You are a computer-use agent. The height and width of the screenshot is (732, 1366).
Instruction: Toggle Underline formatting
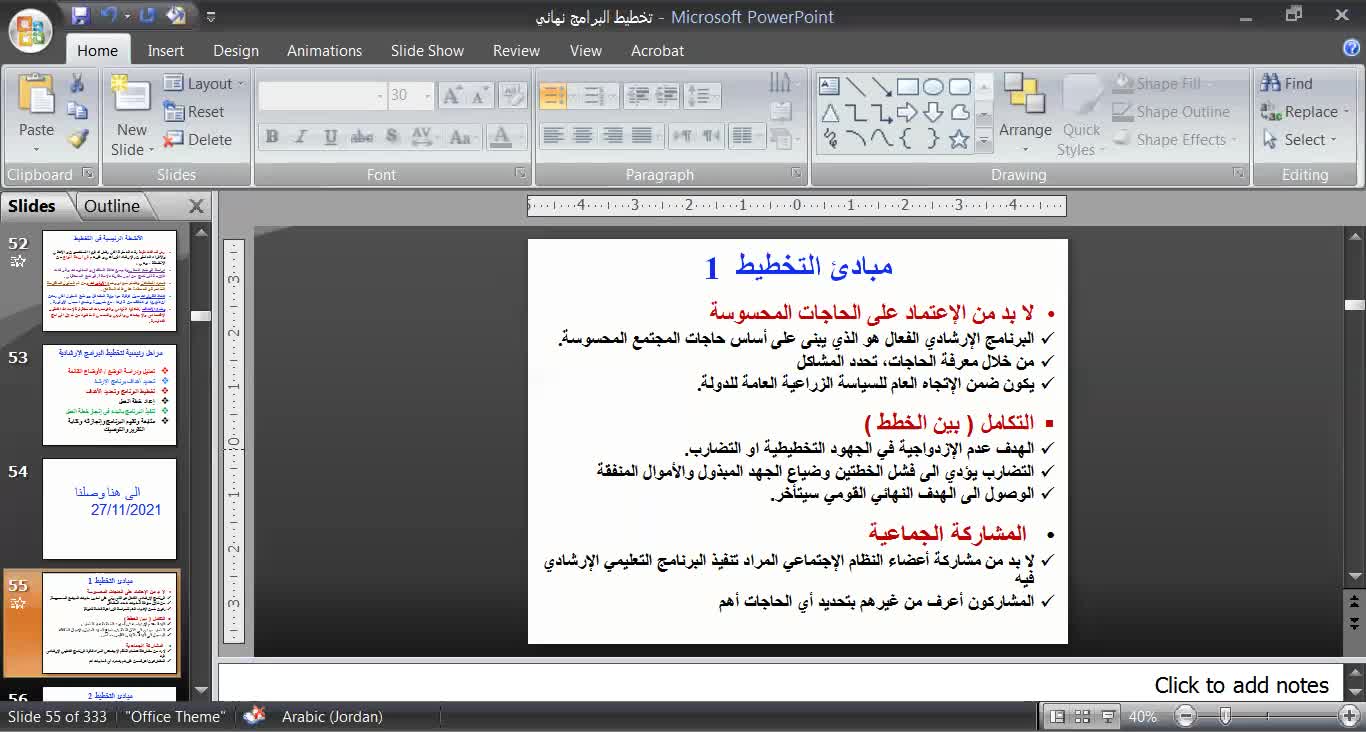tap(330, 136)
